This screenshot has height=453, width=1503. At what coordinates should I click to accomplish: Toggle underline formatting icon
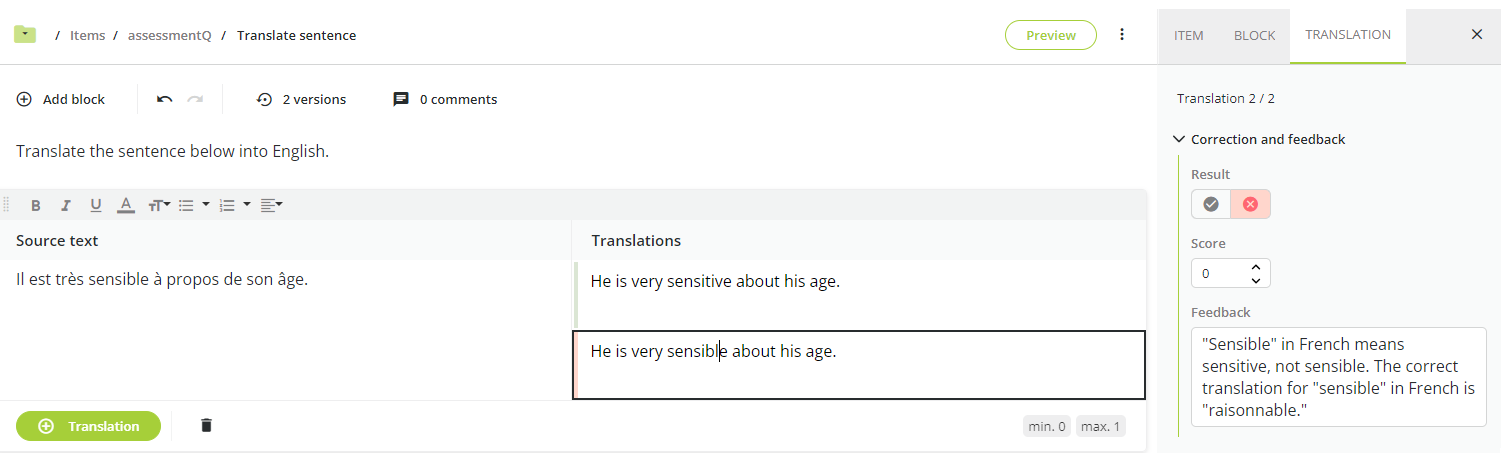[96, 205]
